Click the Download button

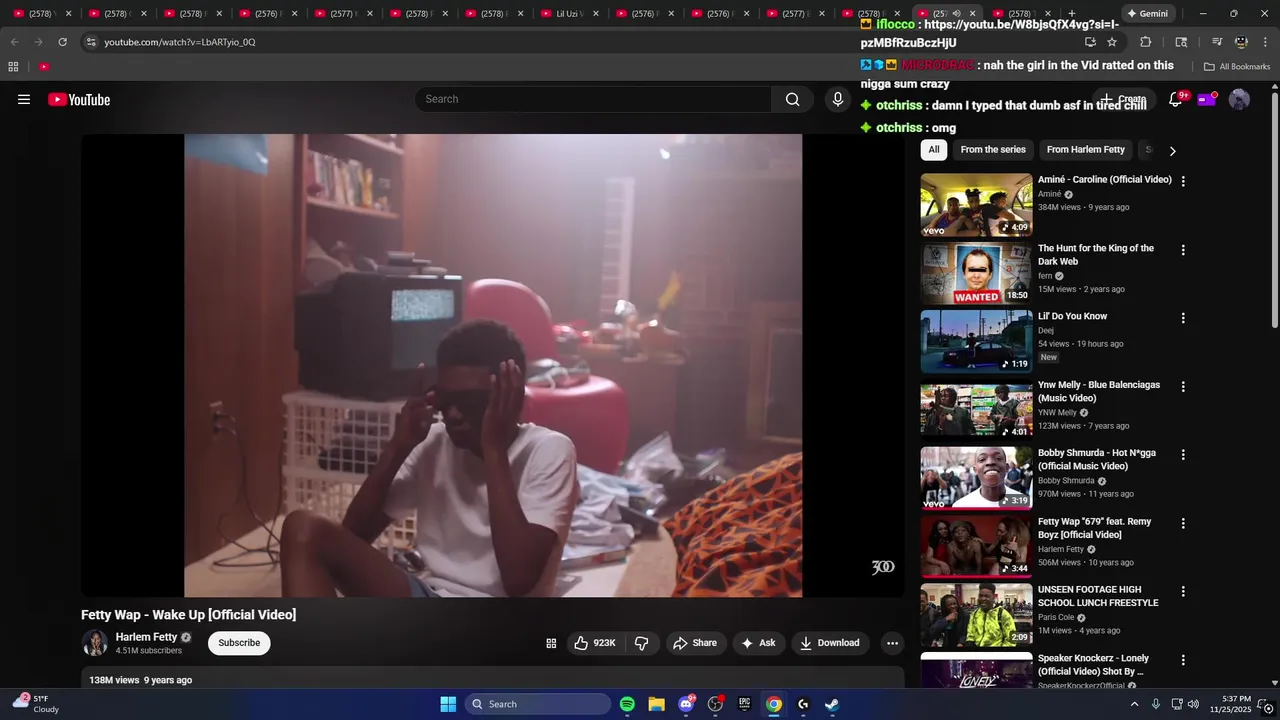click(829, 643)
